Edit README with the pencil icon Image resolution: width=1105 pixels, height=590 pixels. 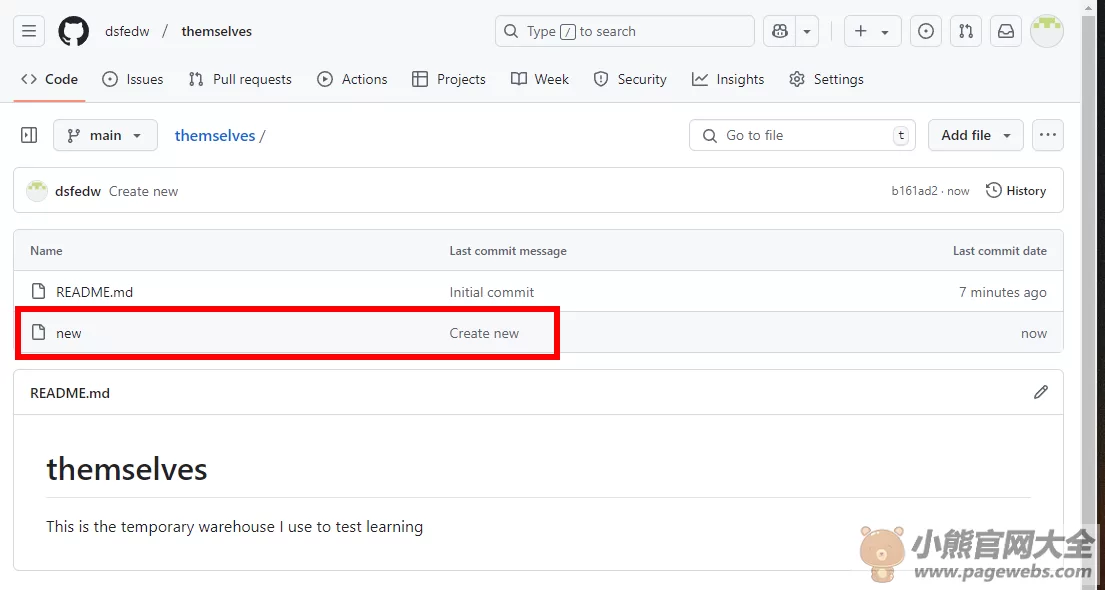[1041, 393]
